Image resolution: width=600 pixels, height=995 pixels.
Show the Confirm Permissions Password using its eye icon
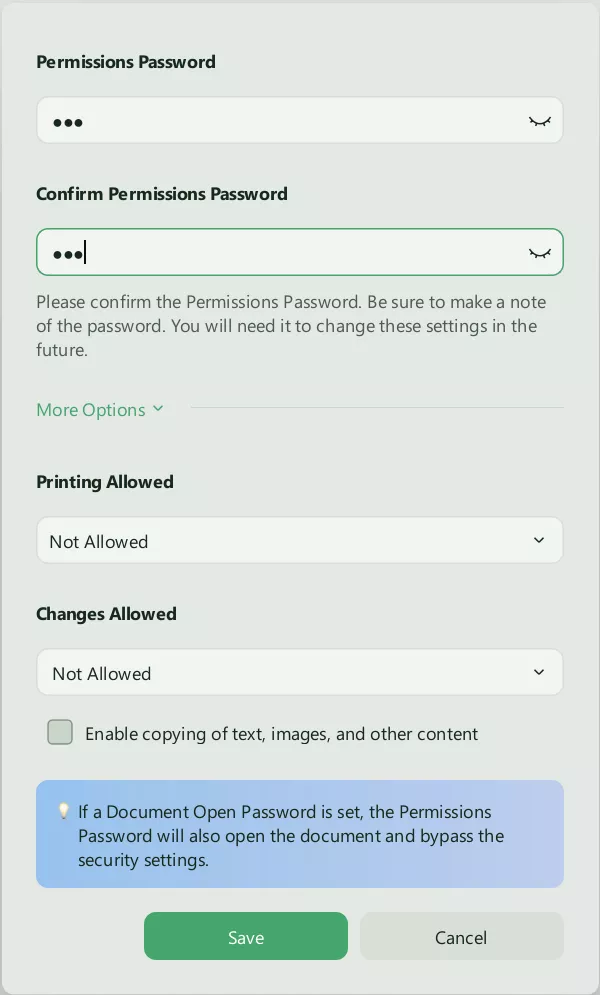click(539, 252)
